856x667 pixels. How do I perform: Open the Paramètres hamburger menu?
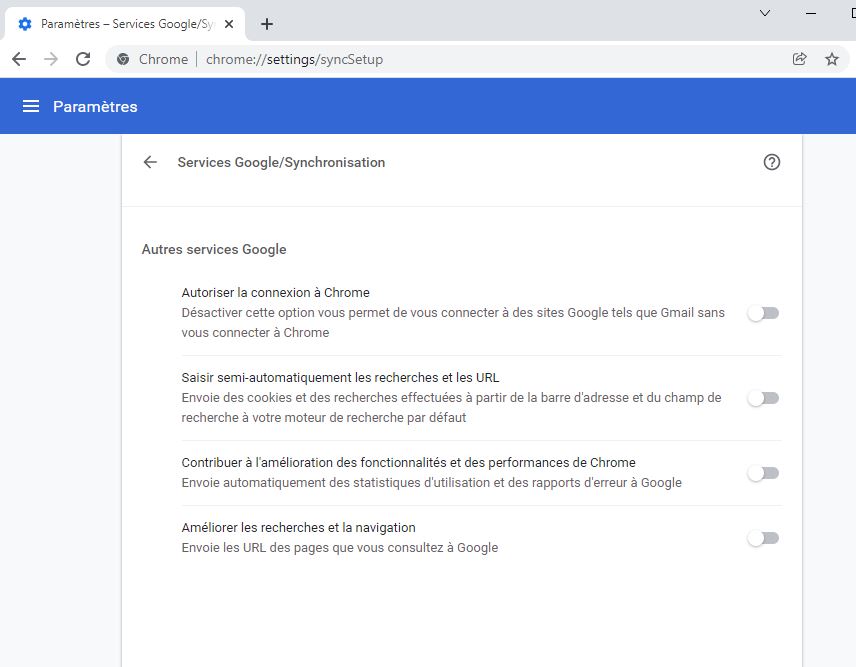tap(31, 106)
